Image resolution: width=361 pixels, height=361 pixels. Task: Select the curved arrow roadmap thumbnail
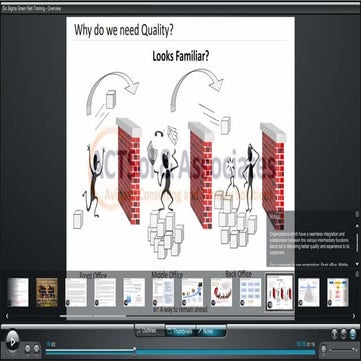pyautogui.click(x=192, y=292)
